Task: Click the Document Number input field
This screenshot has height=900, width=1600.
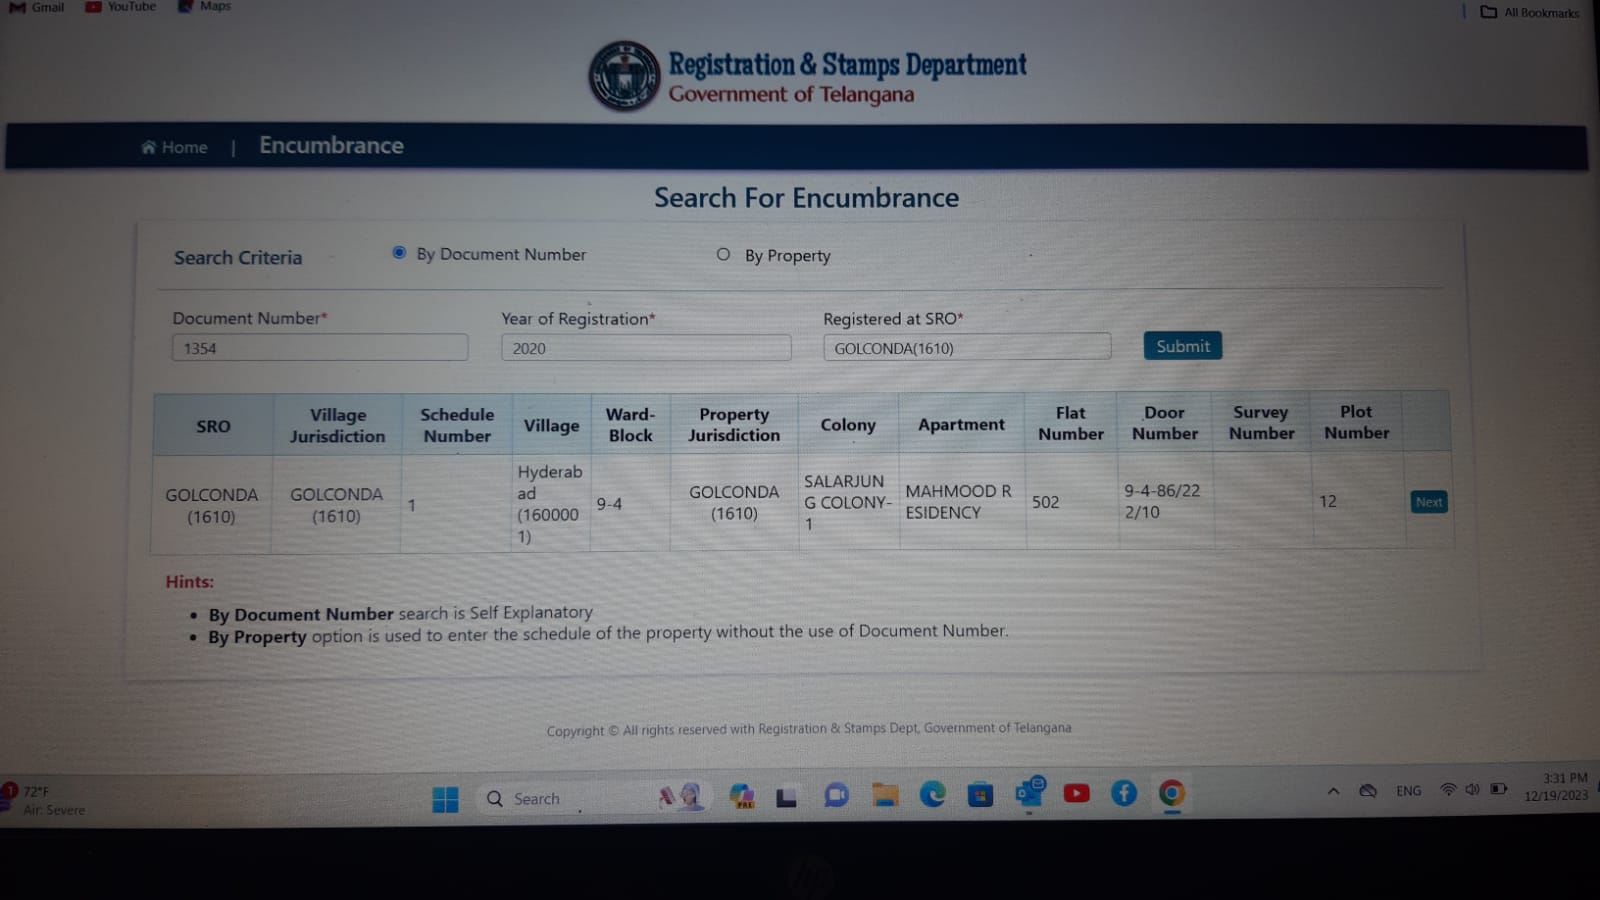Action: pos(320,348)
